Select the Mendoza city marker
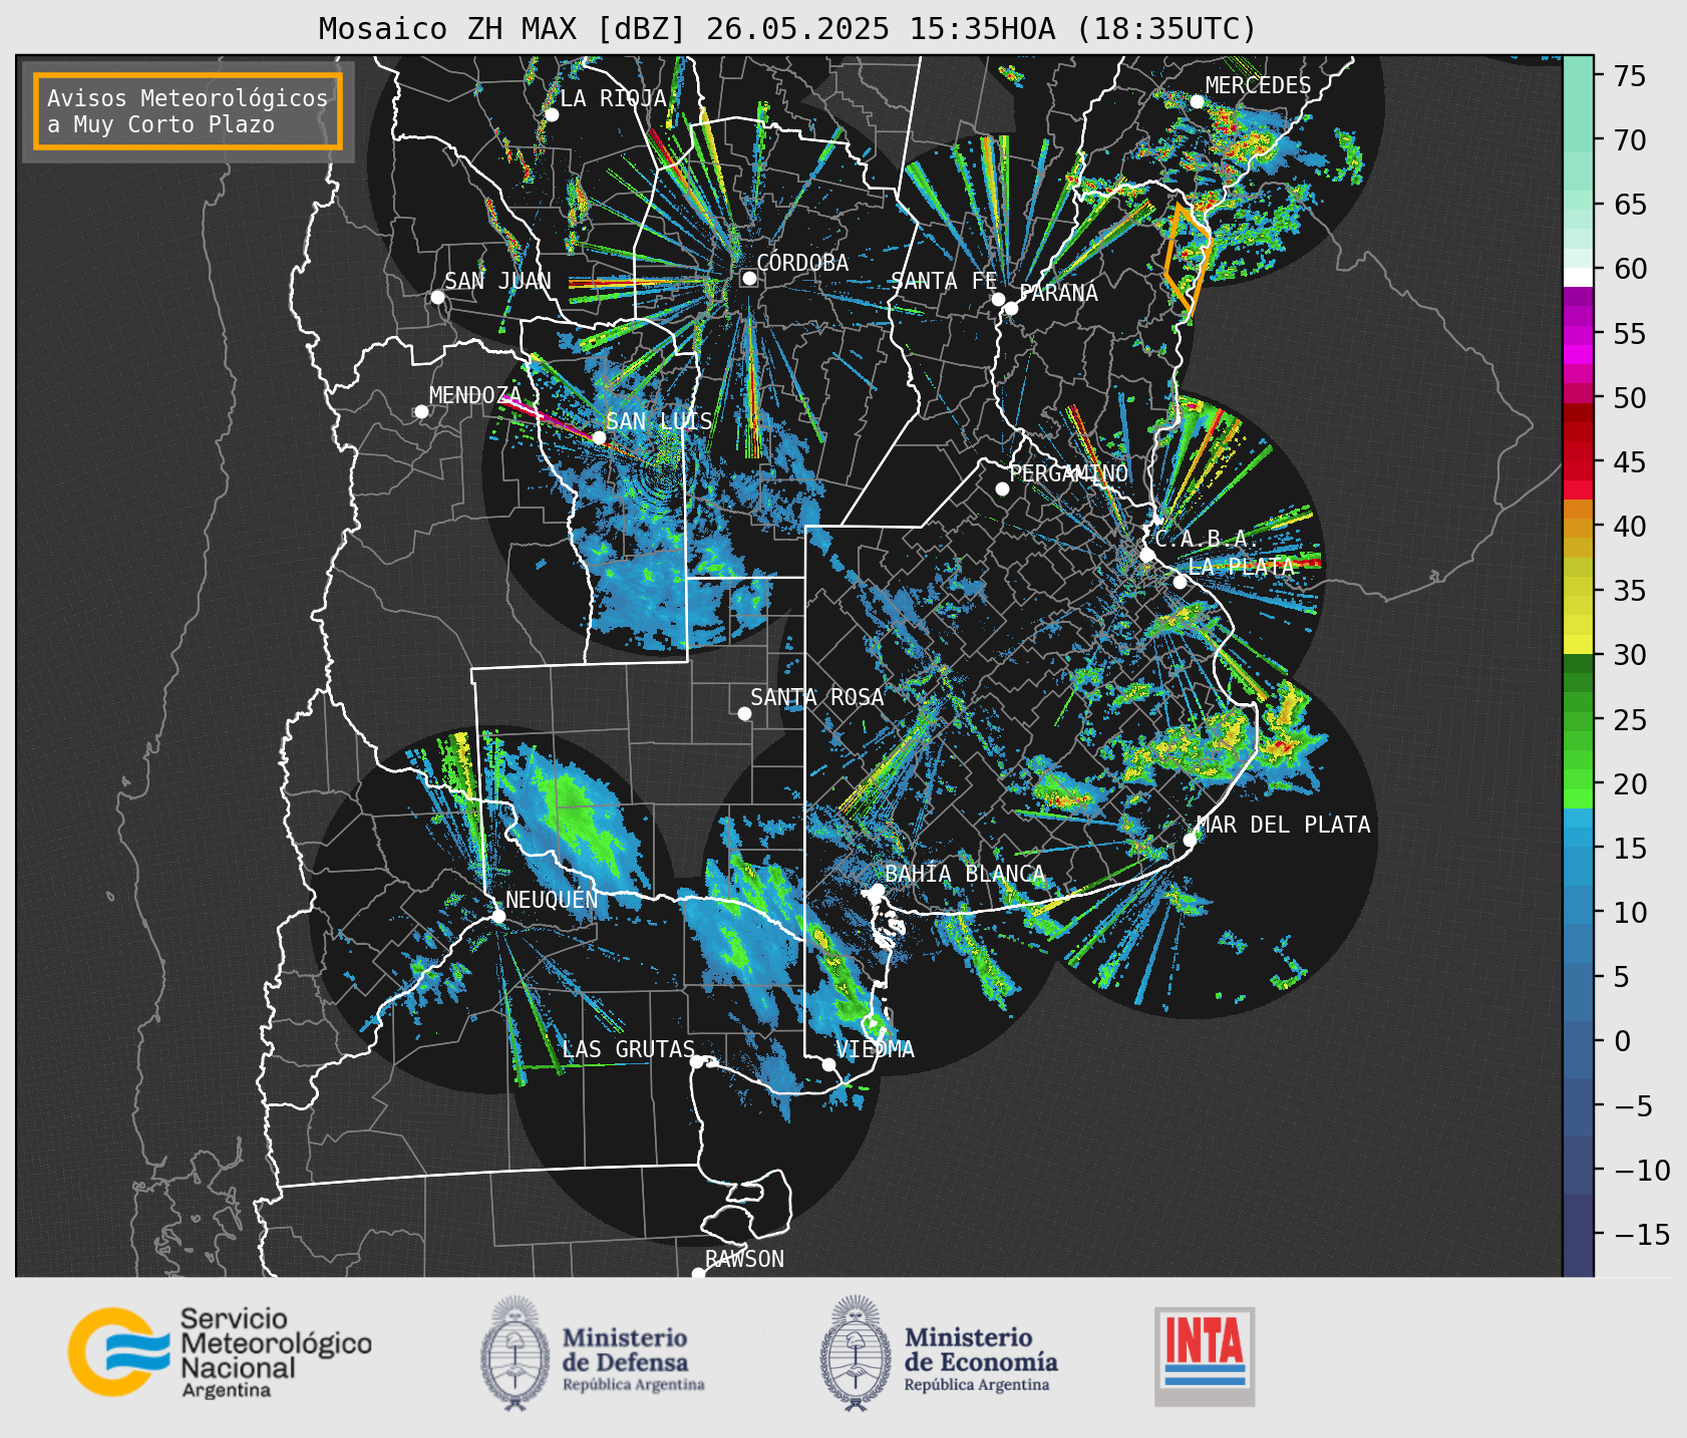The height and width of the screenshot is (1438, 1687). [x=421, y=412]
